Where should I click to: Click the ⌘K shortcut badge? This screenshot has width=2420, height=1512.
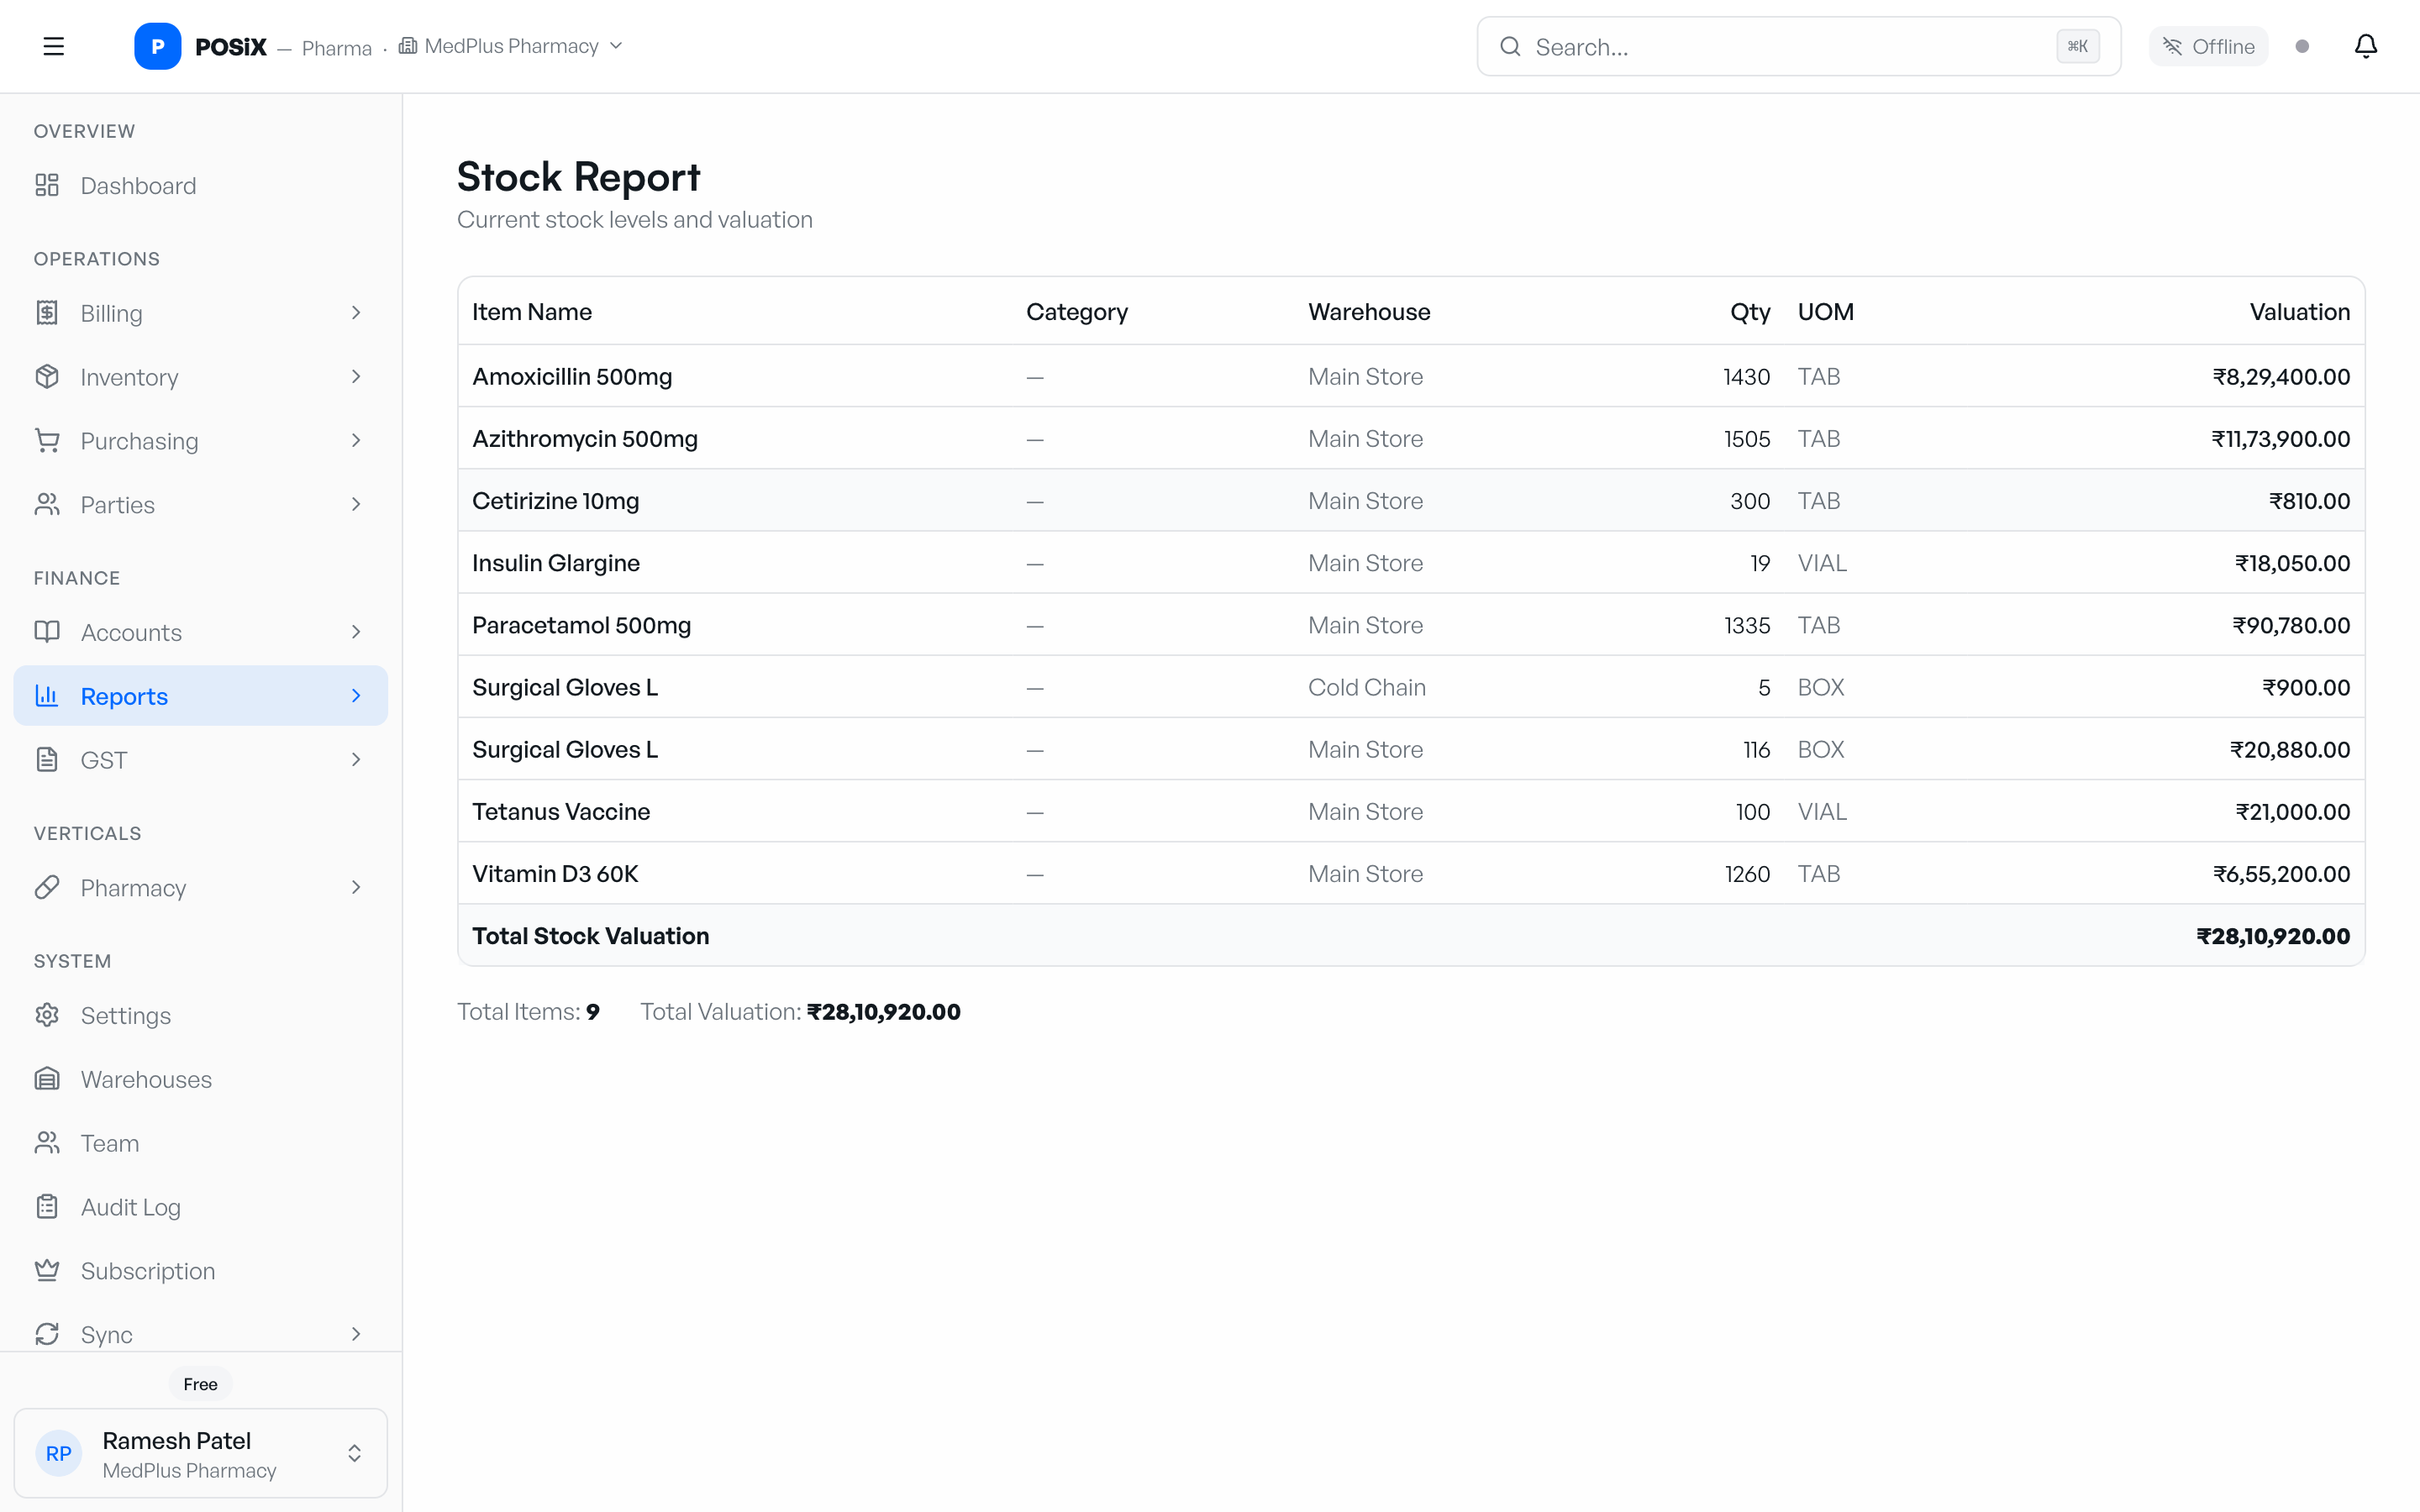[x=2077, y=46]
